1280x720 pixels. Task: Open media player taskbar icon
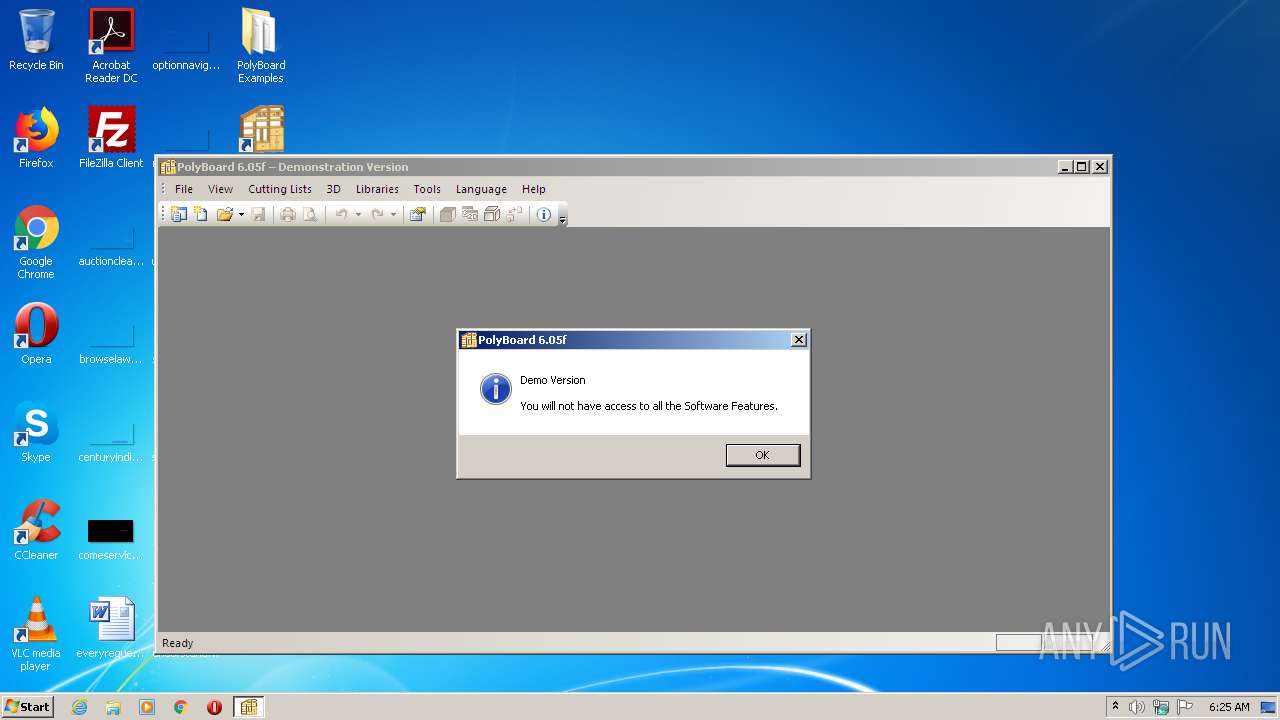pos(147,707)
